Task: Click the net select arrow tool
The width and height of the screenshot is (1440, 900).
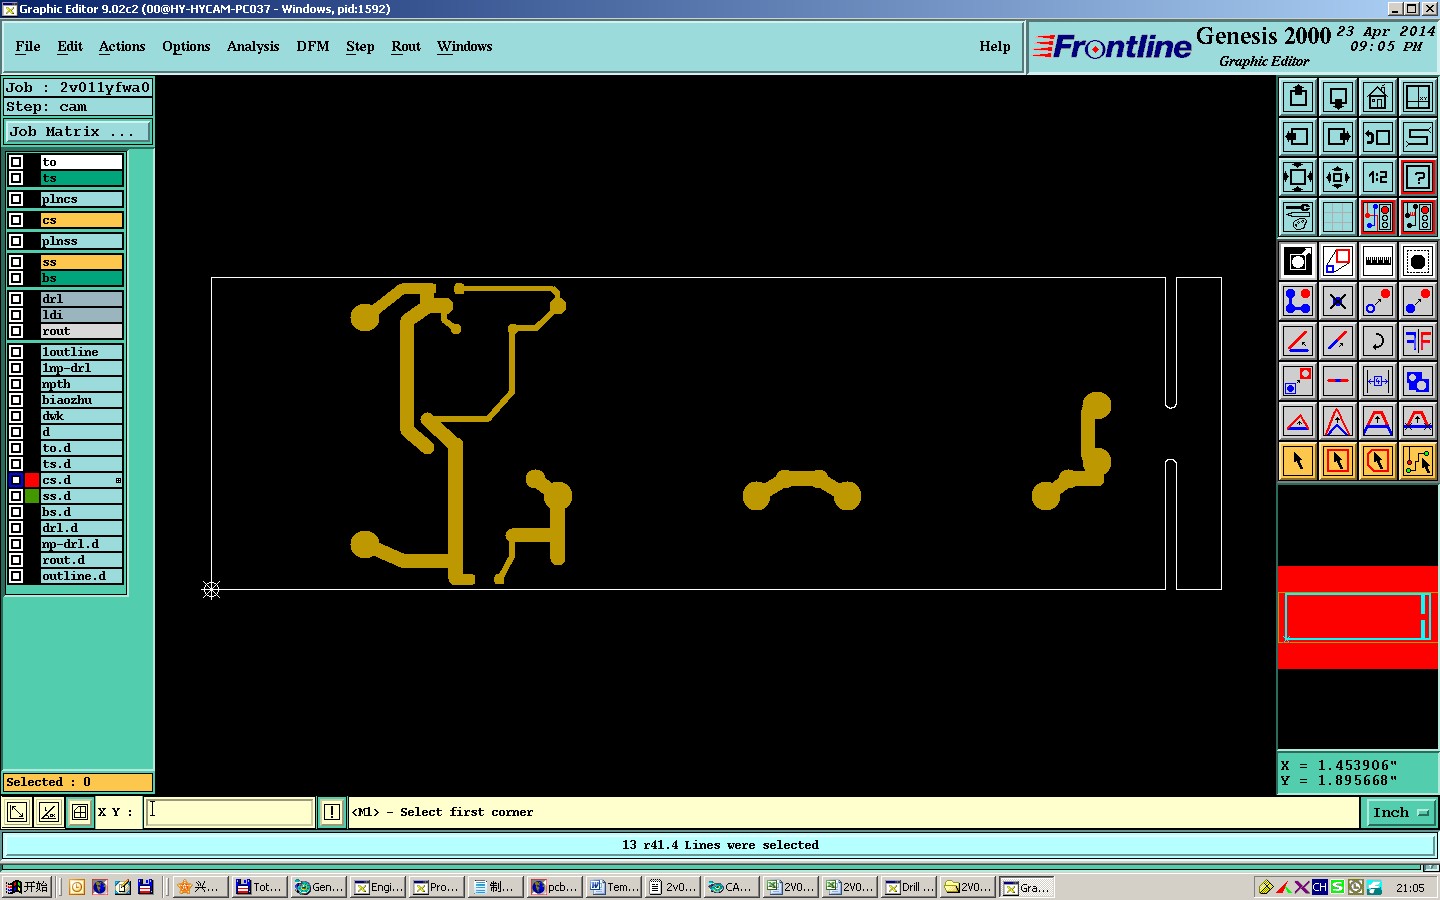Action: tap(1417, 461)
